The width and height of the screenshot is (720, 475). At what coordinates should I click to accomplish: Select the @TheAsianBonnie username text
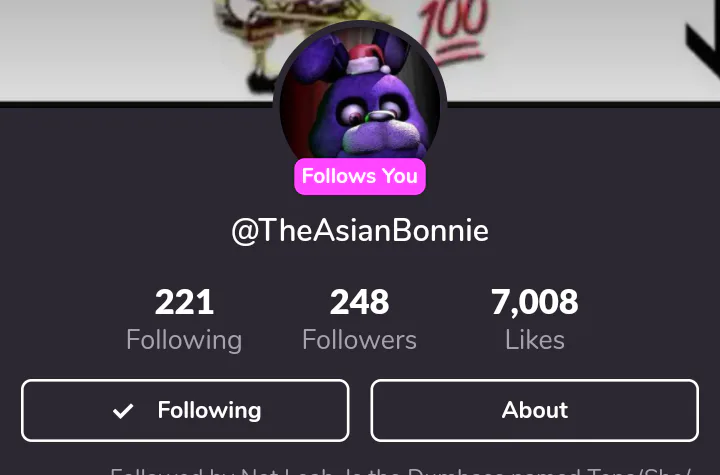click(x=360, y=230)
